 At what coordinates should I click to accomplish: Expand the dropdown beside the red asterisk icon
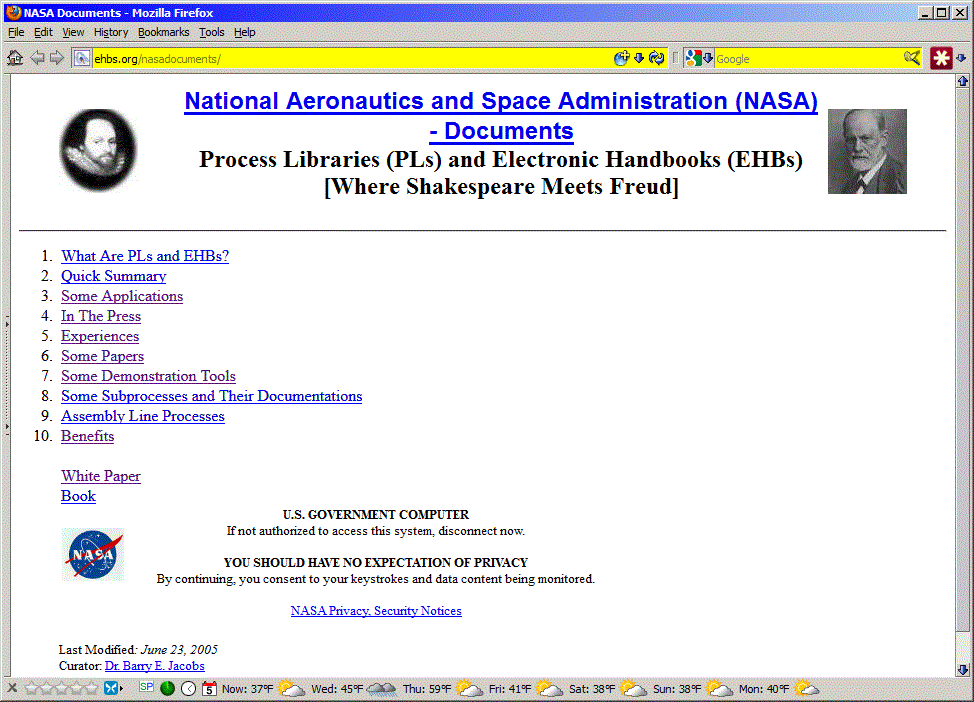pos(961,58)
